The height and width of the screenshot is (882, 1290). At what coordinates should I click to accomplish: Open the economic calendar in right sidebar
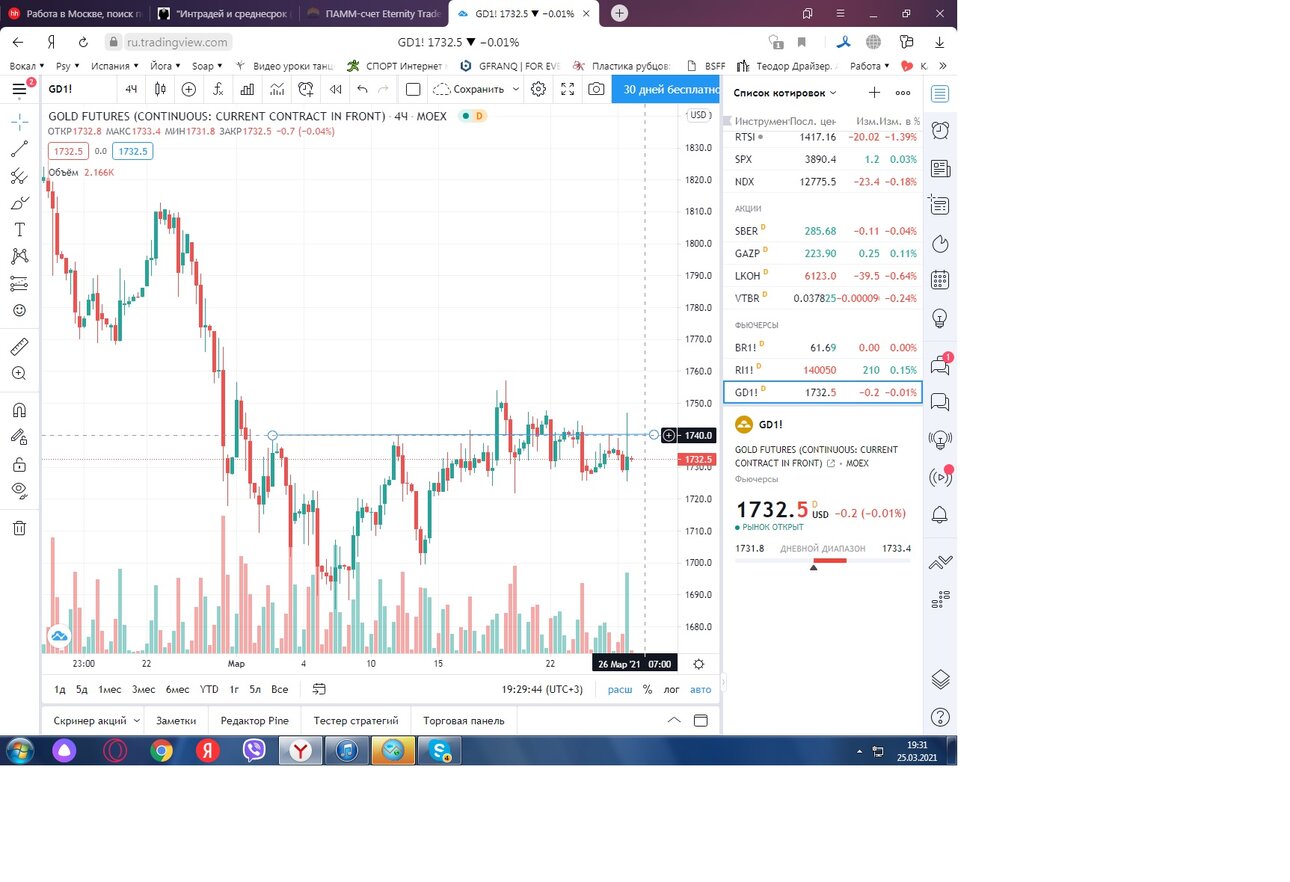pyautogui.click(x=939, y=280)
